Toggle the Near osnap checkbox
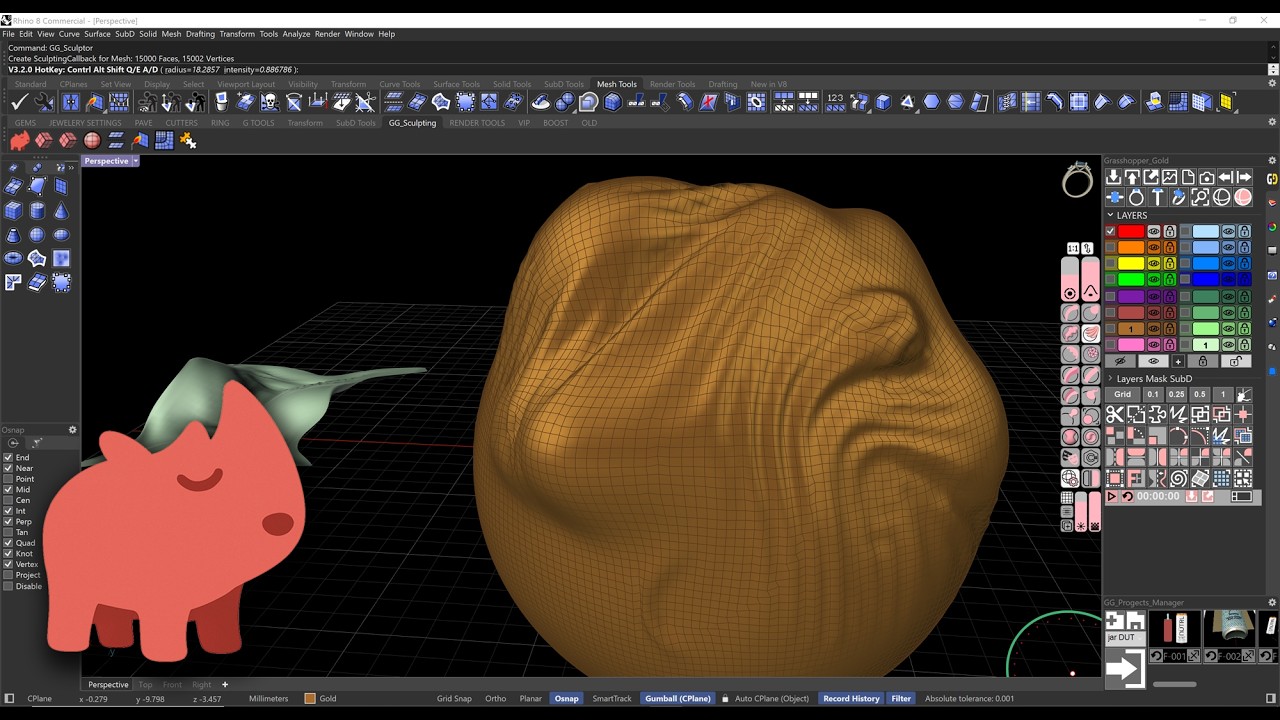The image size is (1280, 720). (8, 468)
